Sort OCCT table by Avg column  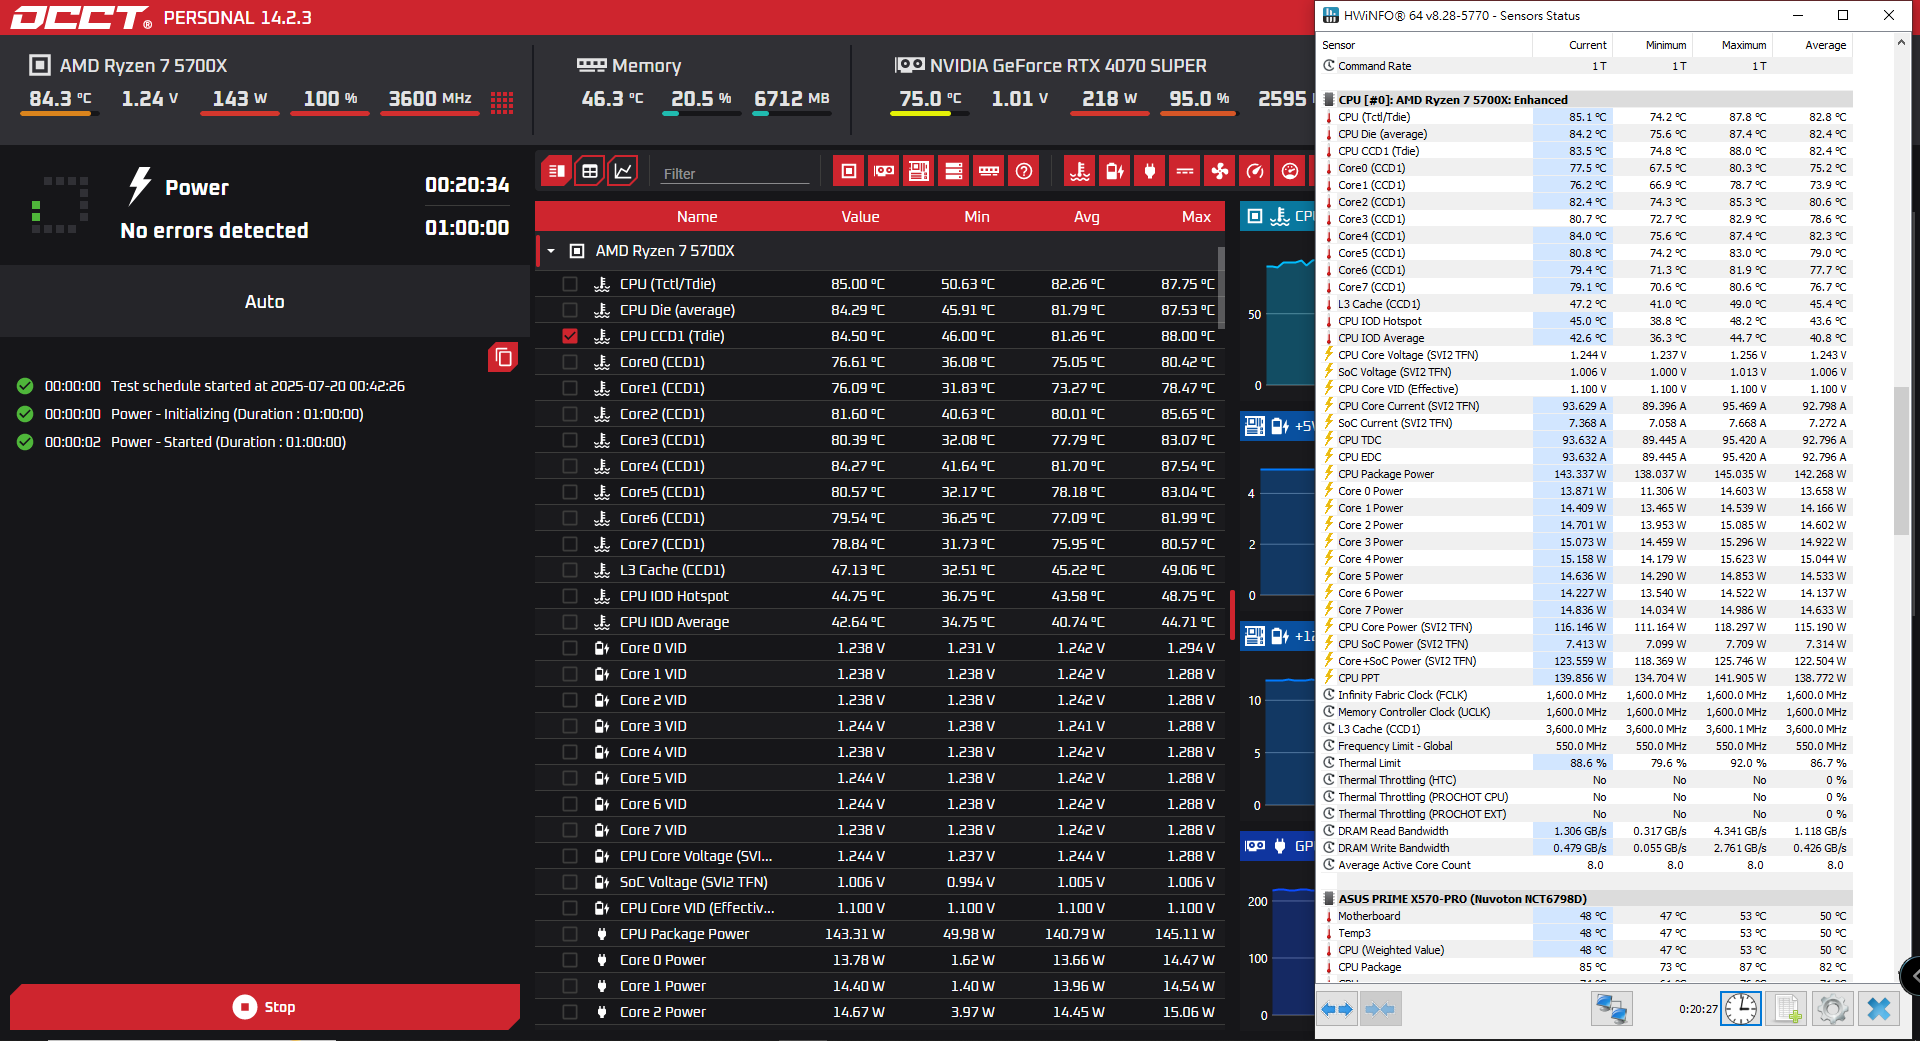coord(1087,217)
